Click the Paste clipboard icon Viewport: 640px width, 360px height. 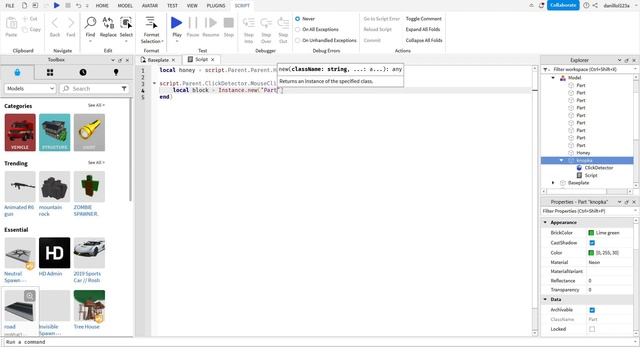pyautogui.click(x=11, y=24)
